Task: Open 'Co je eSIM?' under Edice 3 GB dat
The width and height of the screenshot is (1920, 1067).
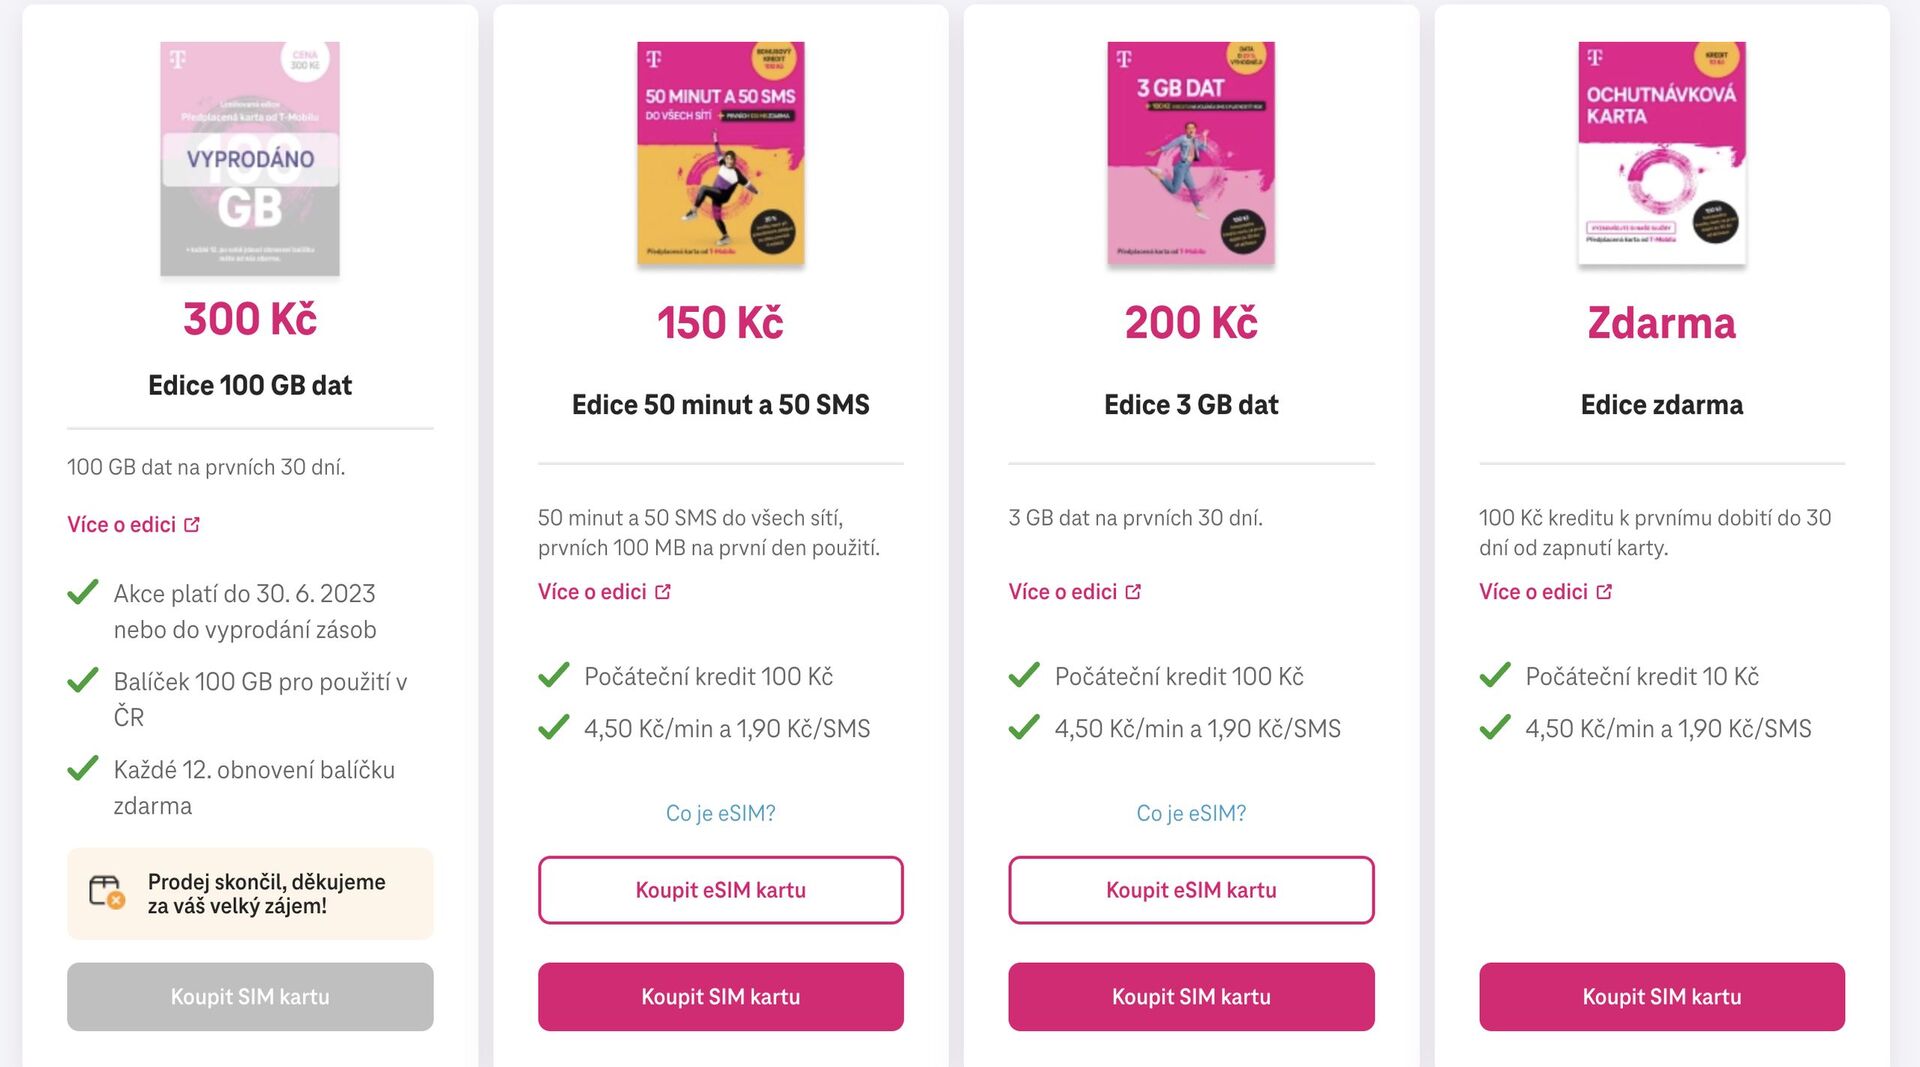Action: click(1191, 813)
